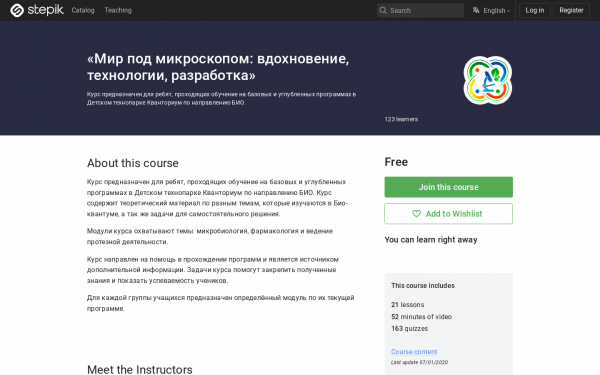Screen dimensions: 600x375
Task: Click the Last update 07/01/2020 text
Action: coord(419,362)
